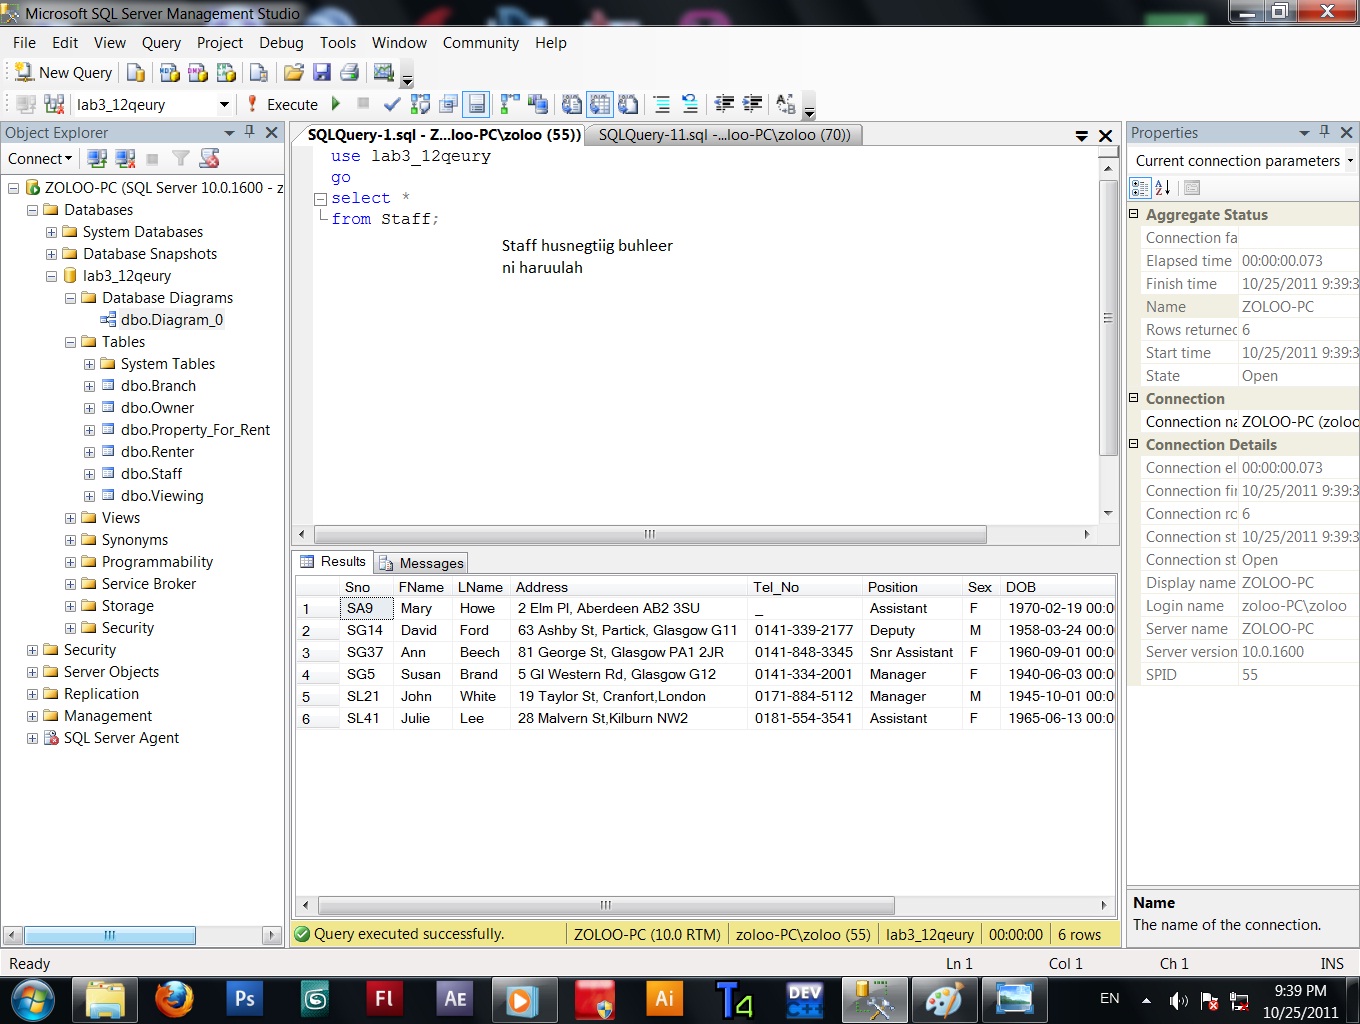Toggle Alphabetical sort in Properties

1162,187
